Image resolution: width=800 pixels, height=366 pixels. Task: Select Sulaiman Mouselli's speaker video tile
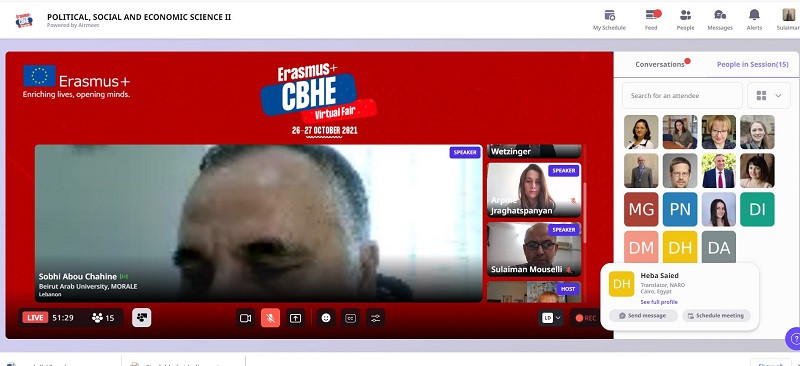pos(534,249)
